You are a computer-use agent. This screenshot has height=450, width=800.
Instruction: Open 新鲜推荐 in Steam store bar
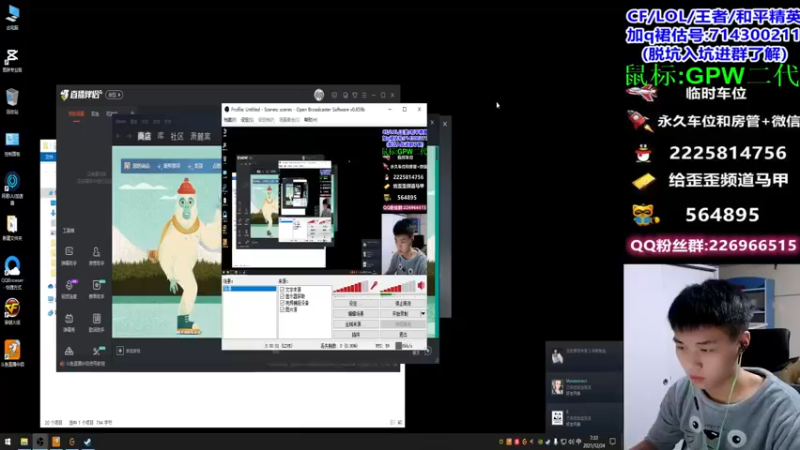coord(171,166)
